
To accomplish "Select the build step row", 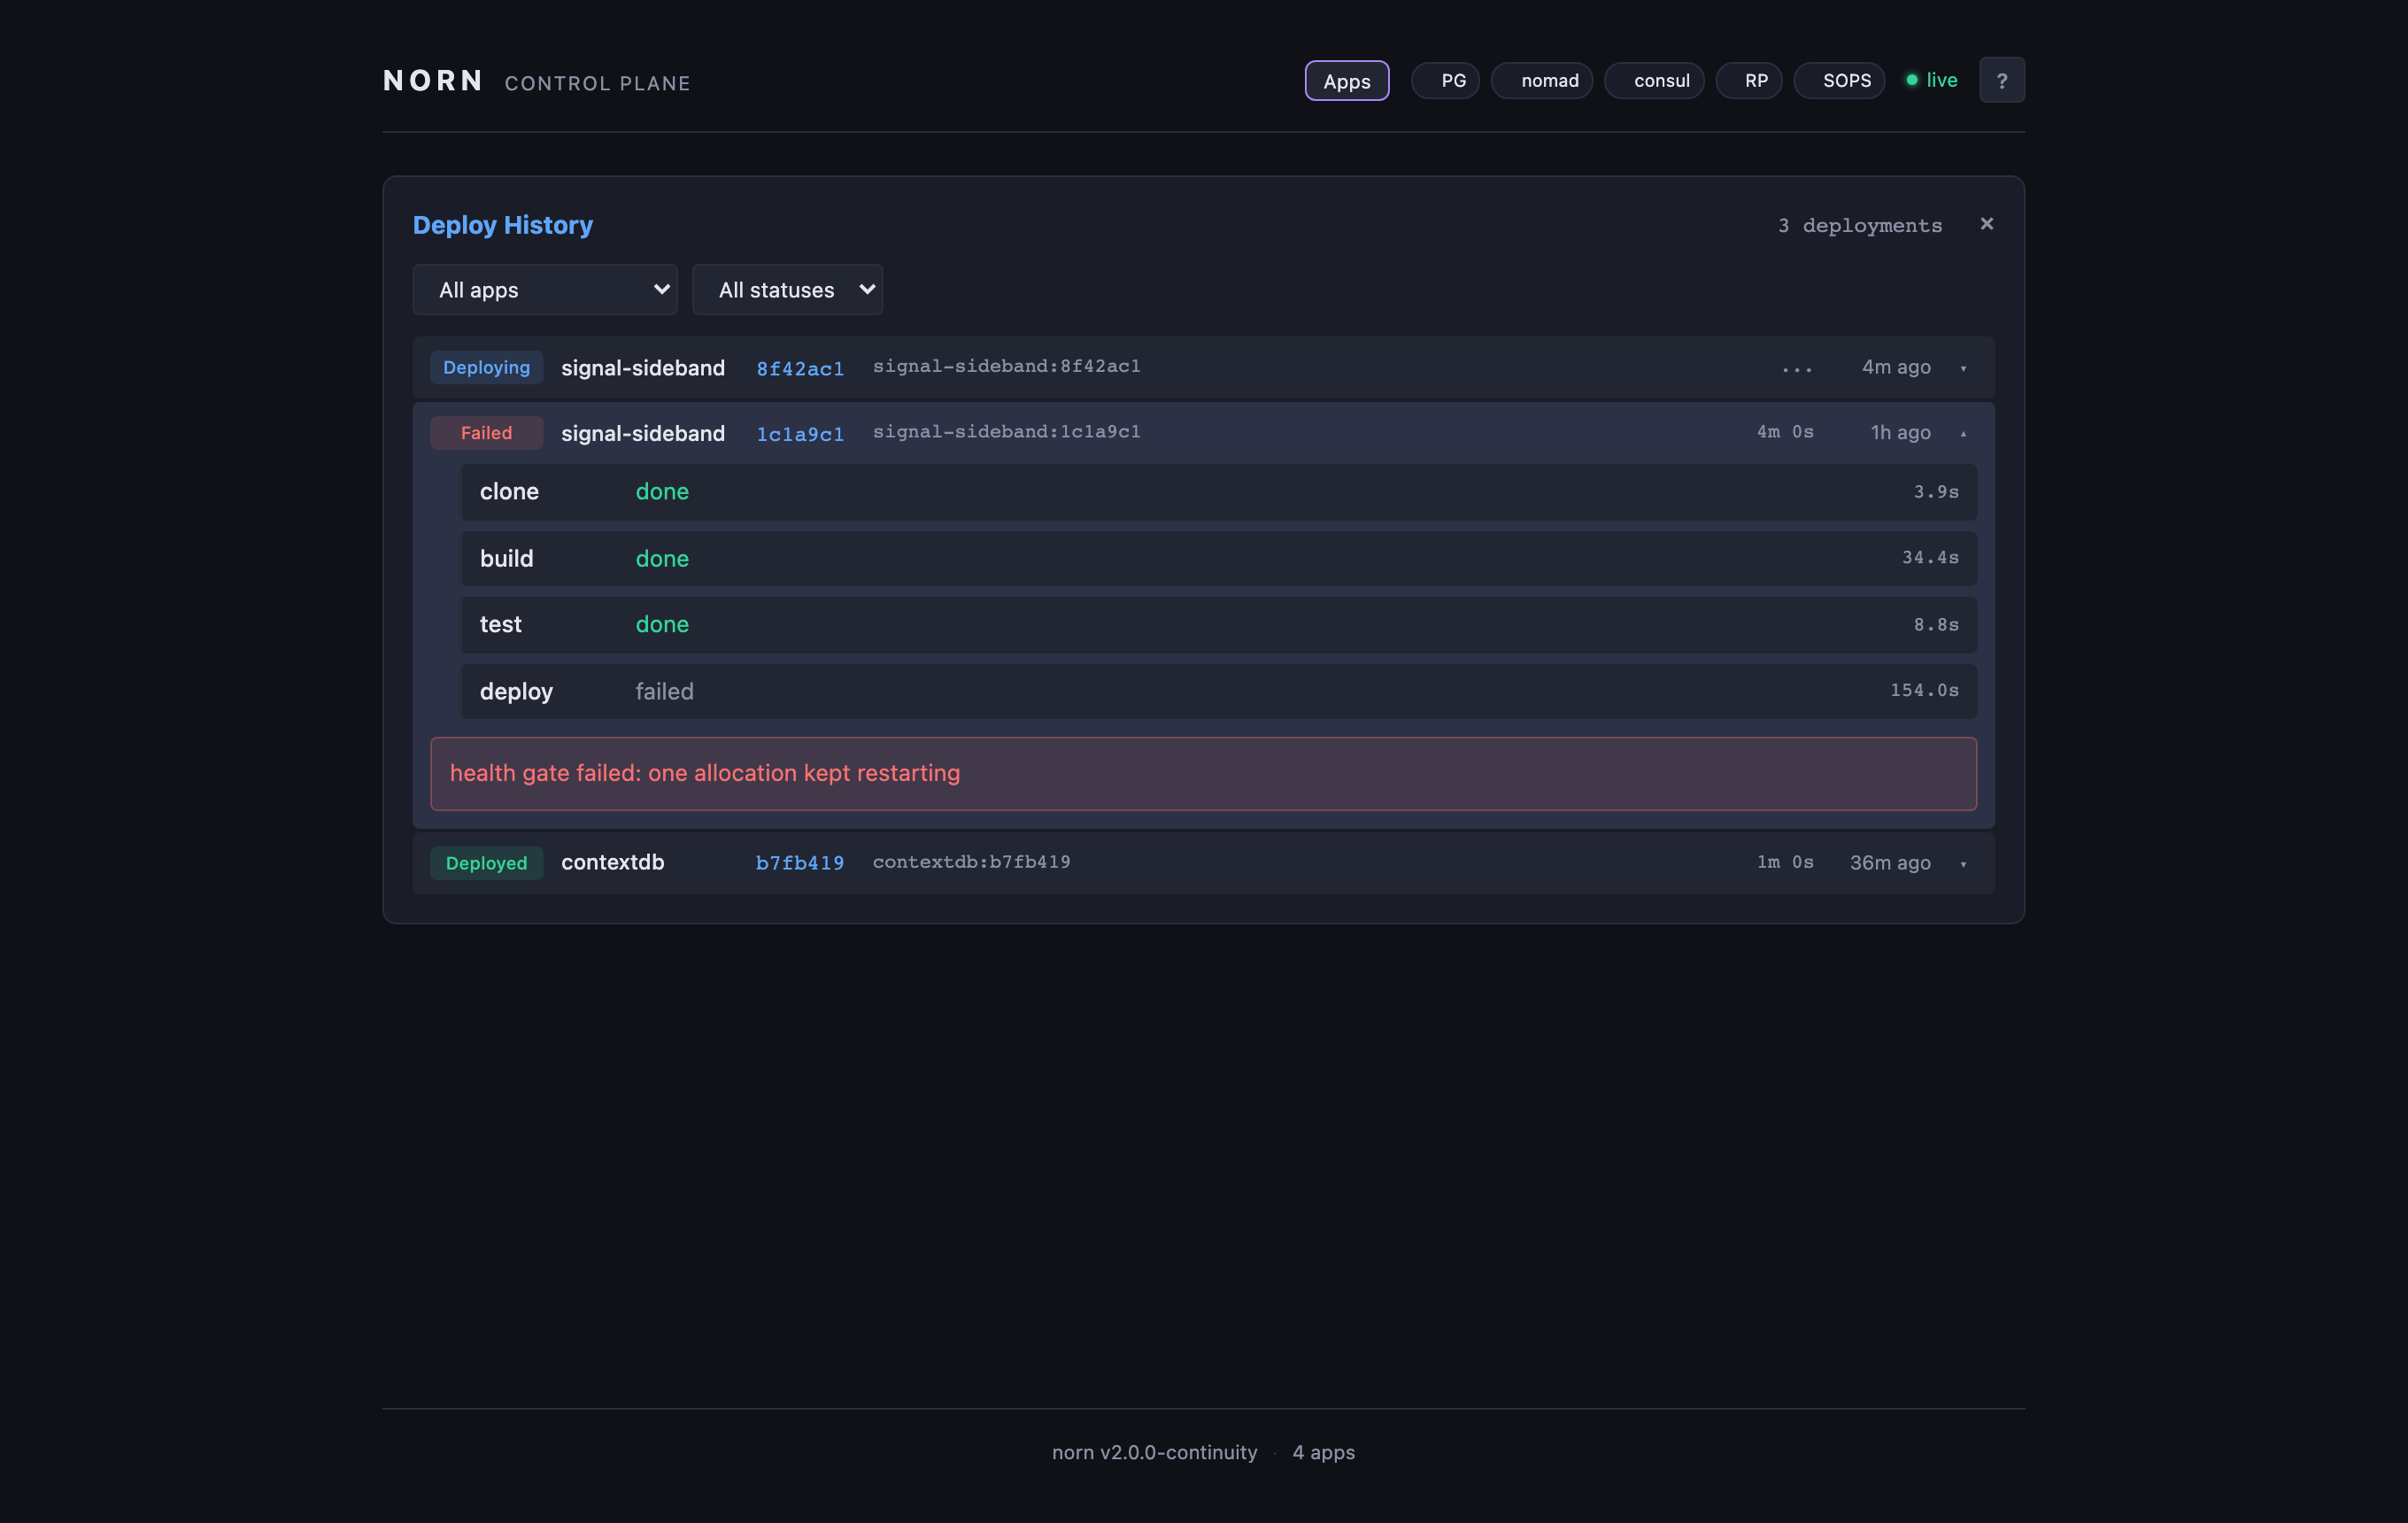I will pos(1218,558).
